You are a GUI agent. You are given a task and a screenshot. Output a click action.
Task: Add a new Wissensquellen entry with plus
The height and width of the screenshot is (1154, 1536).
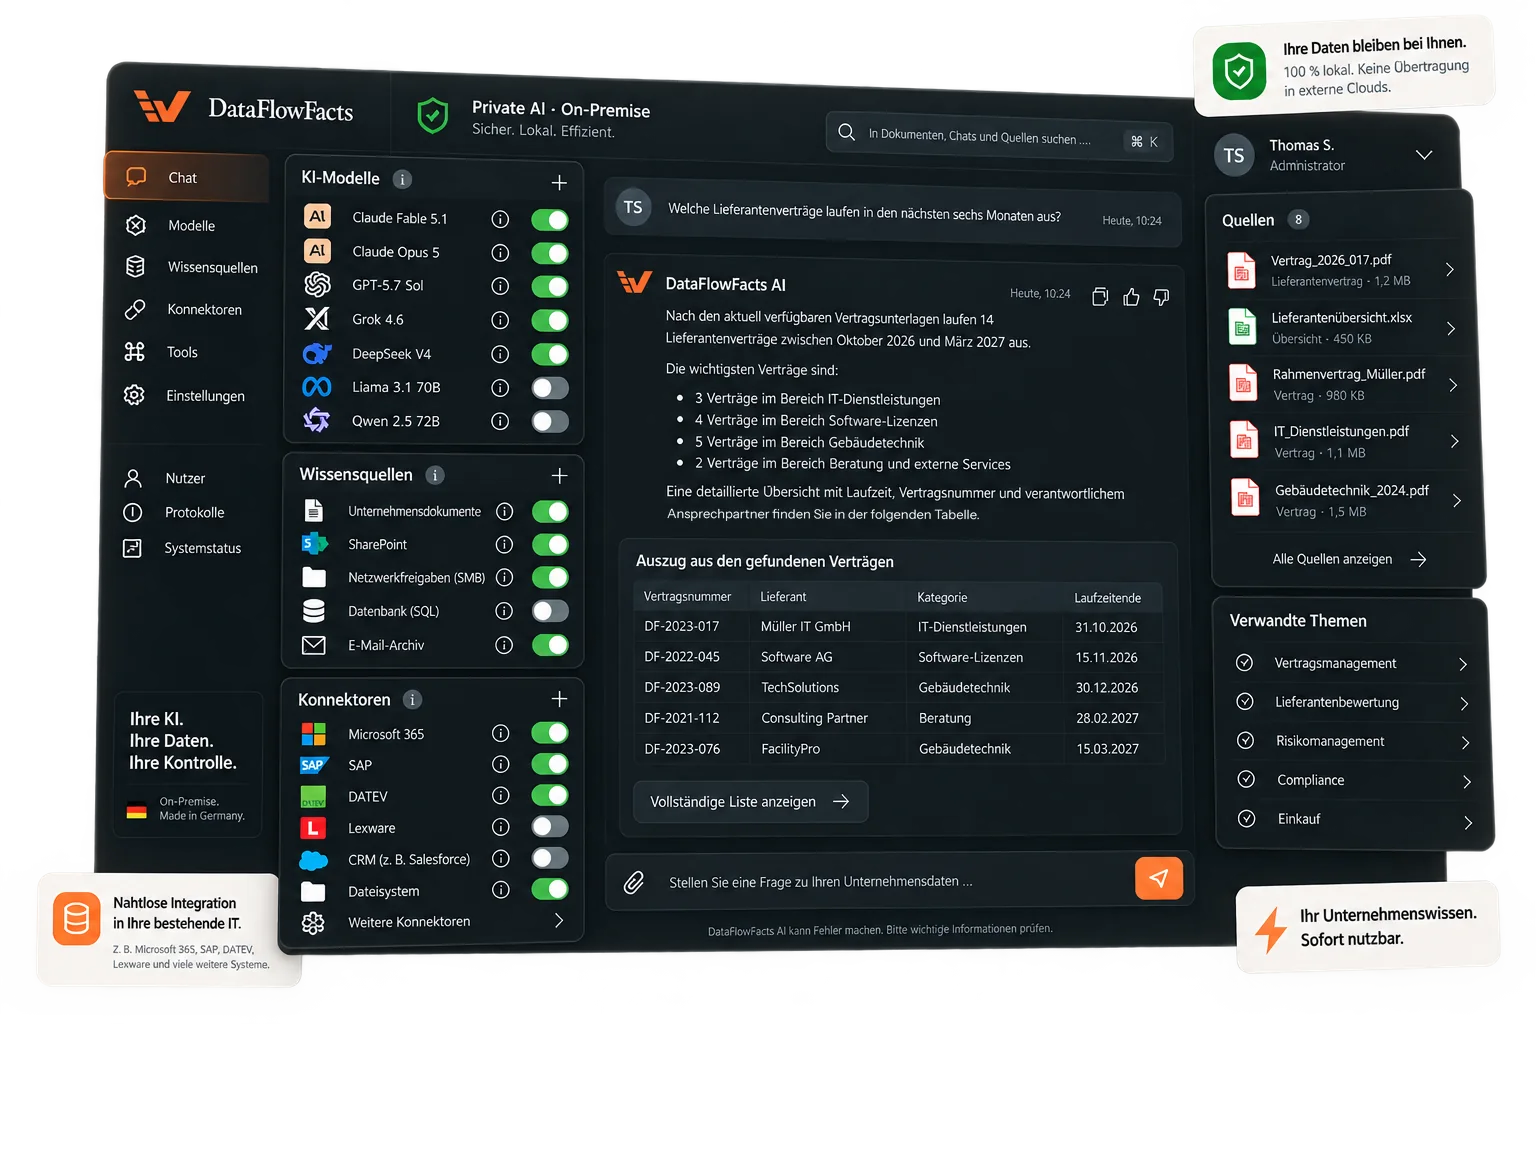click(559, 476)
